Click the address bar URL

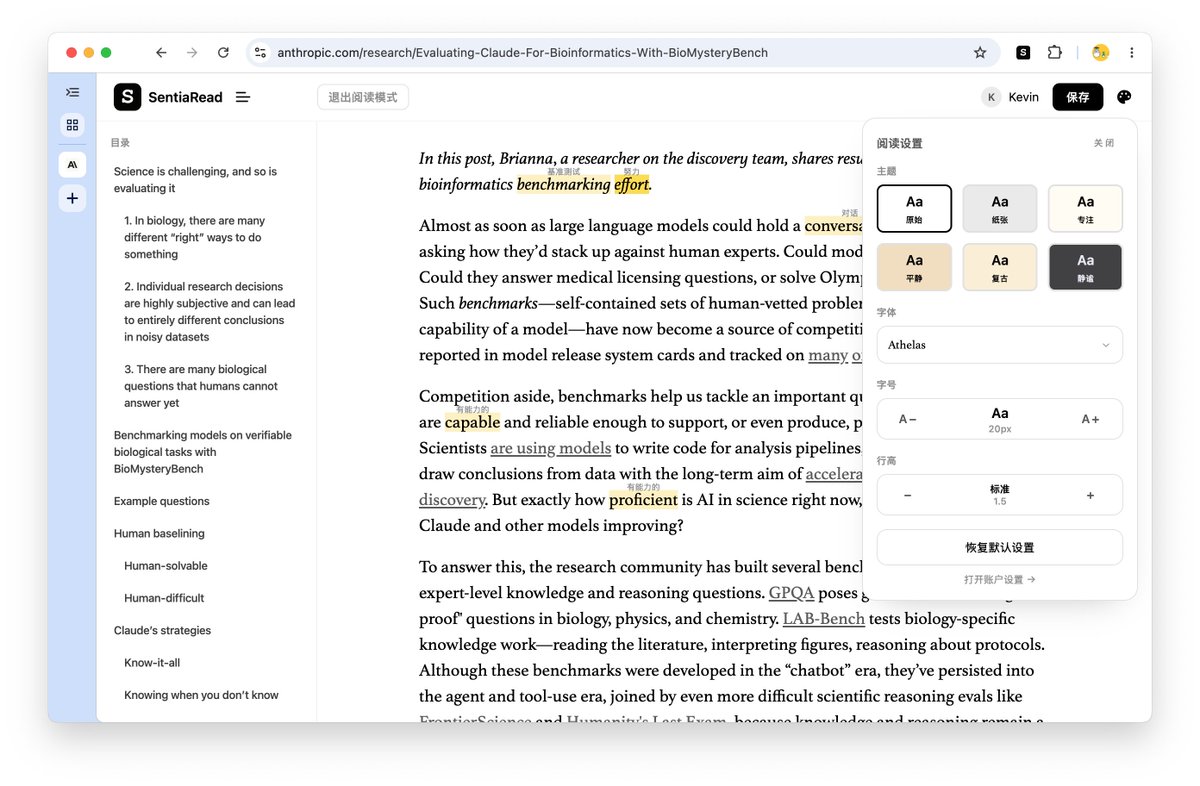522,53
